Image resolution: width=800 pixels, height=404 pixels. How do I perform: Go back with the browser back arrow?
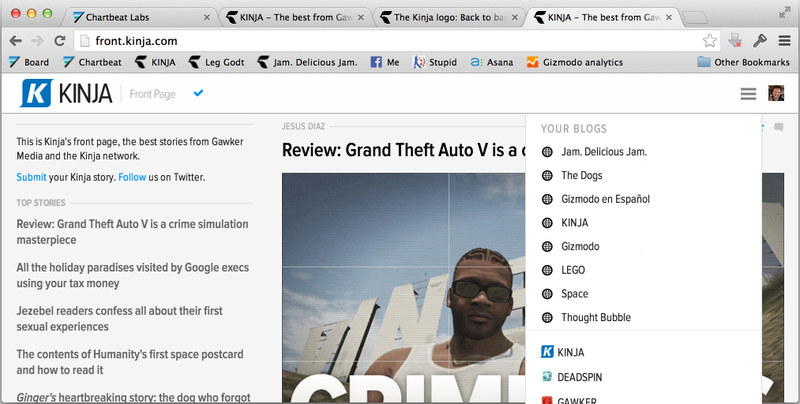point(16,41)
